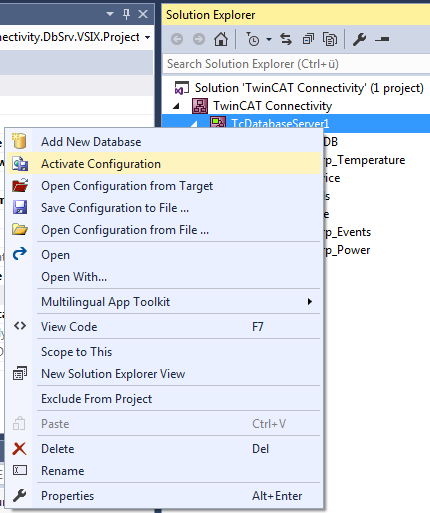
Task: Expand Multilingual App Toolkit submenu arrow
Action: click(310, 302)
